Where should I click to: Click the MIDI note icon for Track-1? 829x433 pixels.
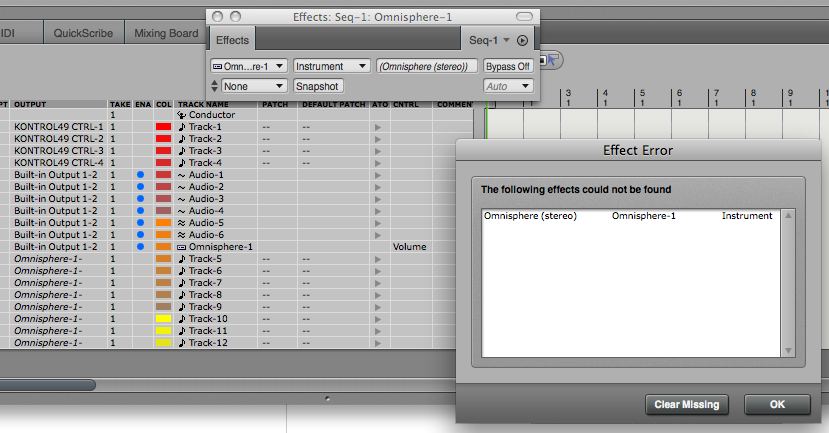[182, 127]
